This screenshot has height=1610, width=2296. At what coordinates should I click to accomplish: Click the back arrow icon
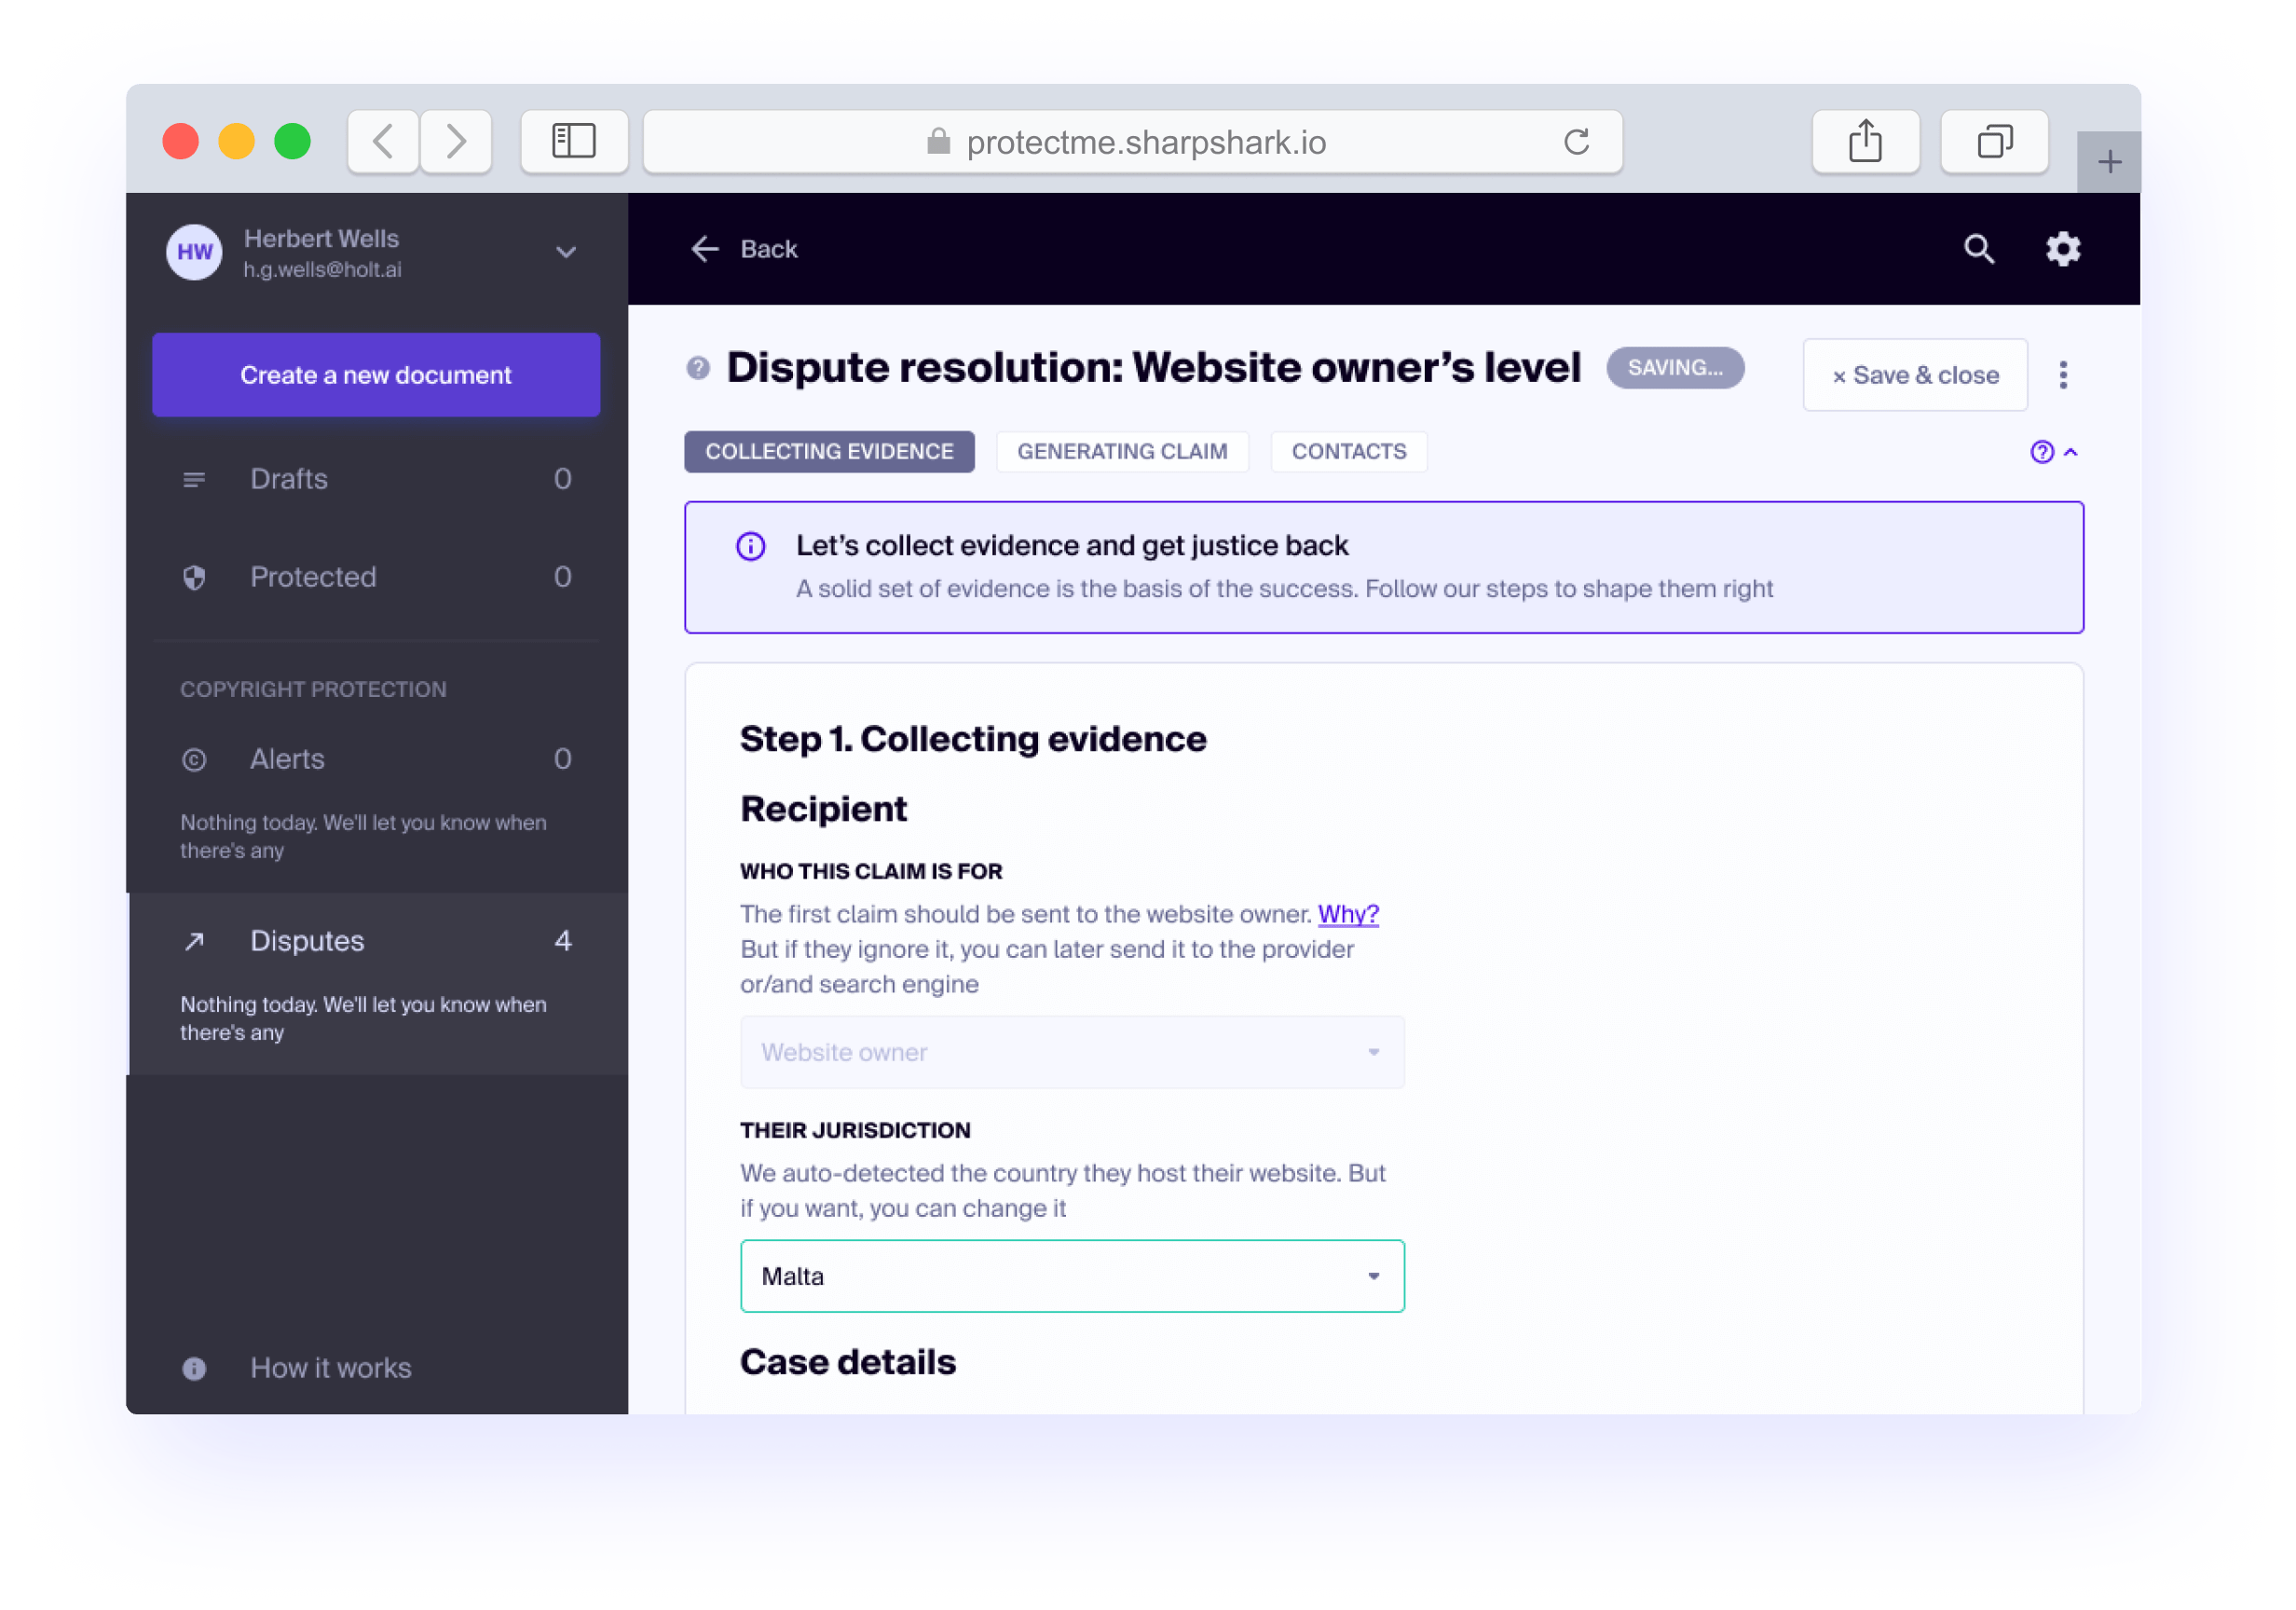(705, 249)
